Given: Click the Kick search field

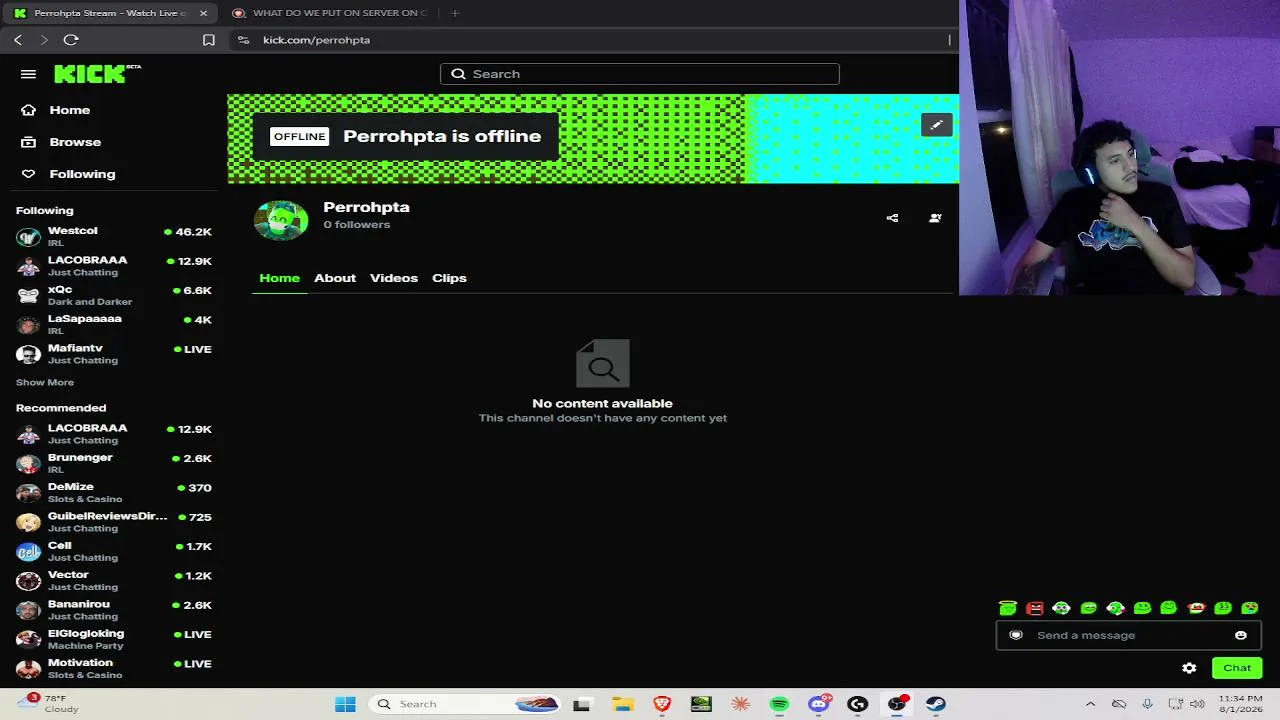Looking at the screenshot, I should [x=639, y=74].
